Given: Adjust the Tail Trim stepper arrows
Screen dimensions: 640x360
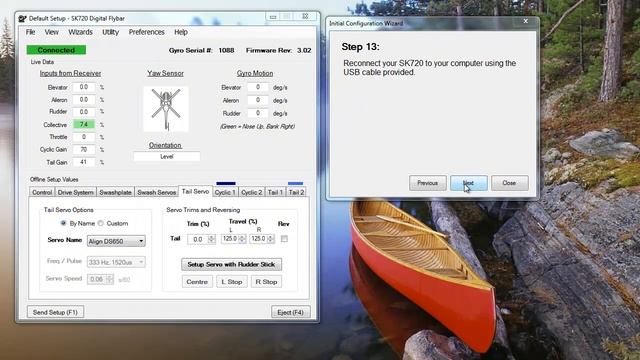Looking at the screenshot, I should tap(211, 239).
